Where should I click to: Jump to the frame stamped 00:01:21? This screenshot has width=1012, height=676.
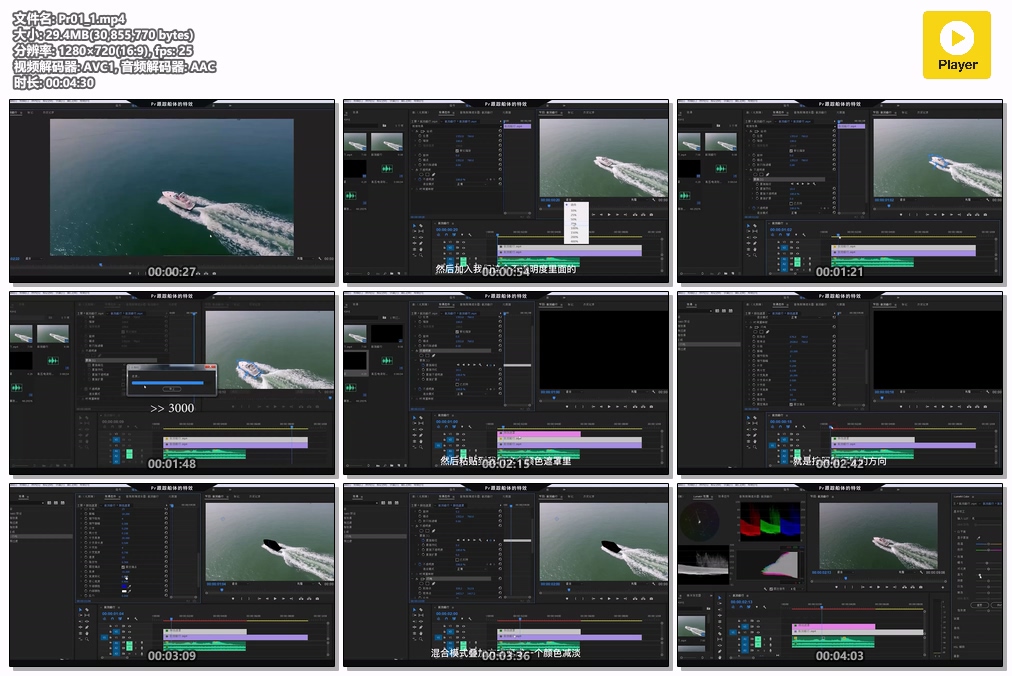coord(840,190)
